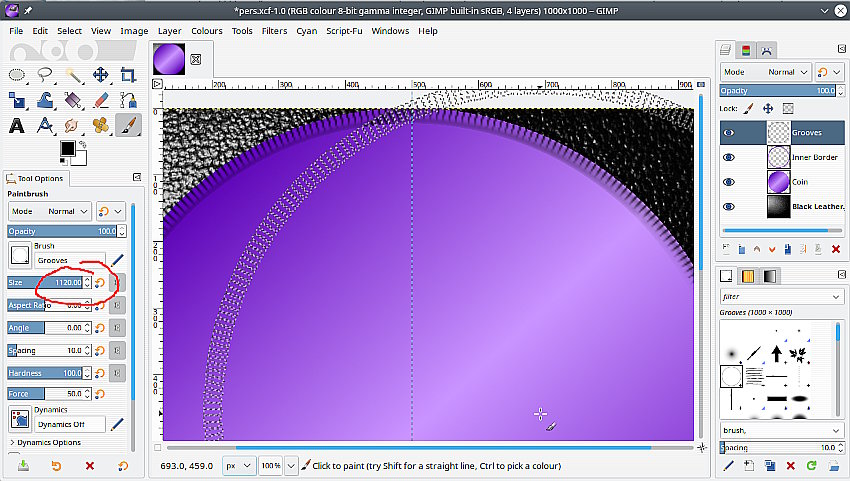Hide the Grooves layer
Viewport: 850px width, 481px height.
point(728,132)
